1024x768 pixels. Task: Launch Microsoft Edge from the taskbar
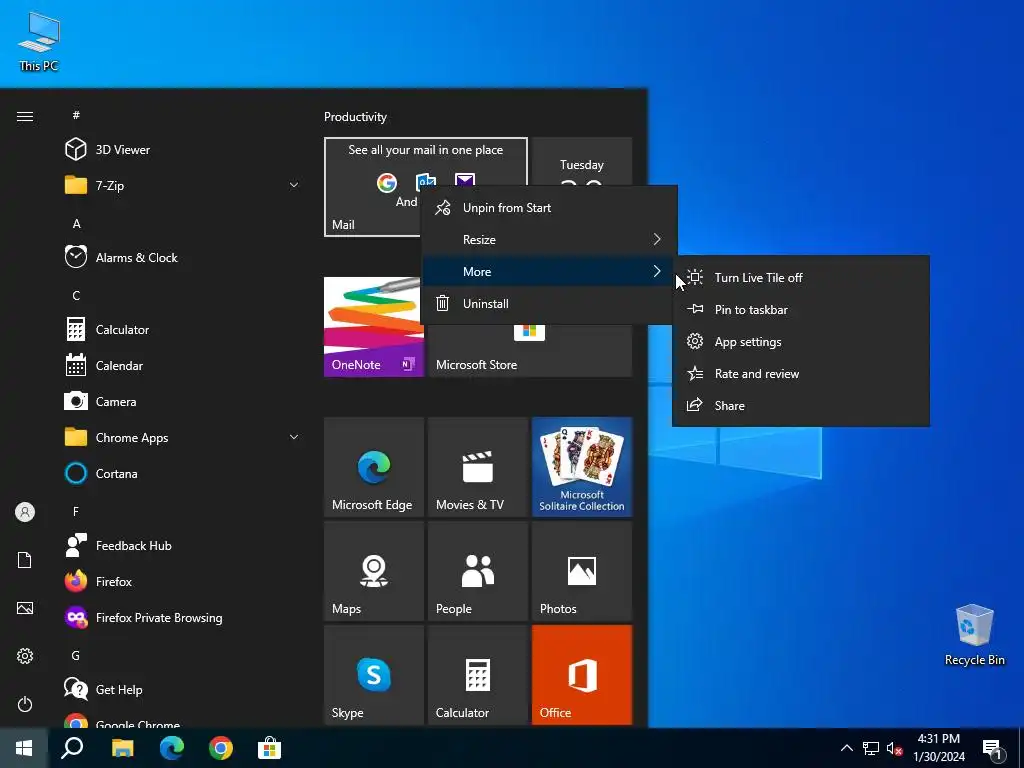pos(172,748)
